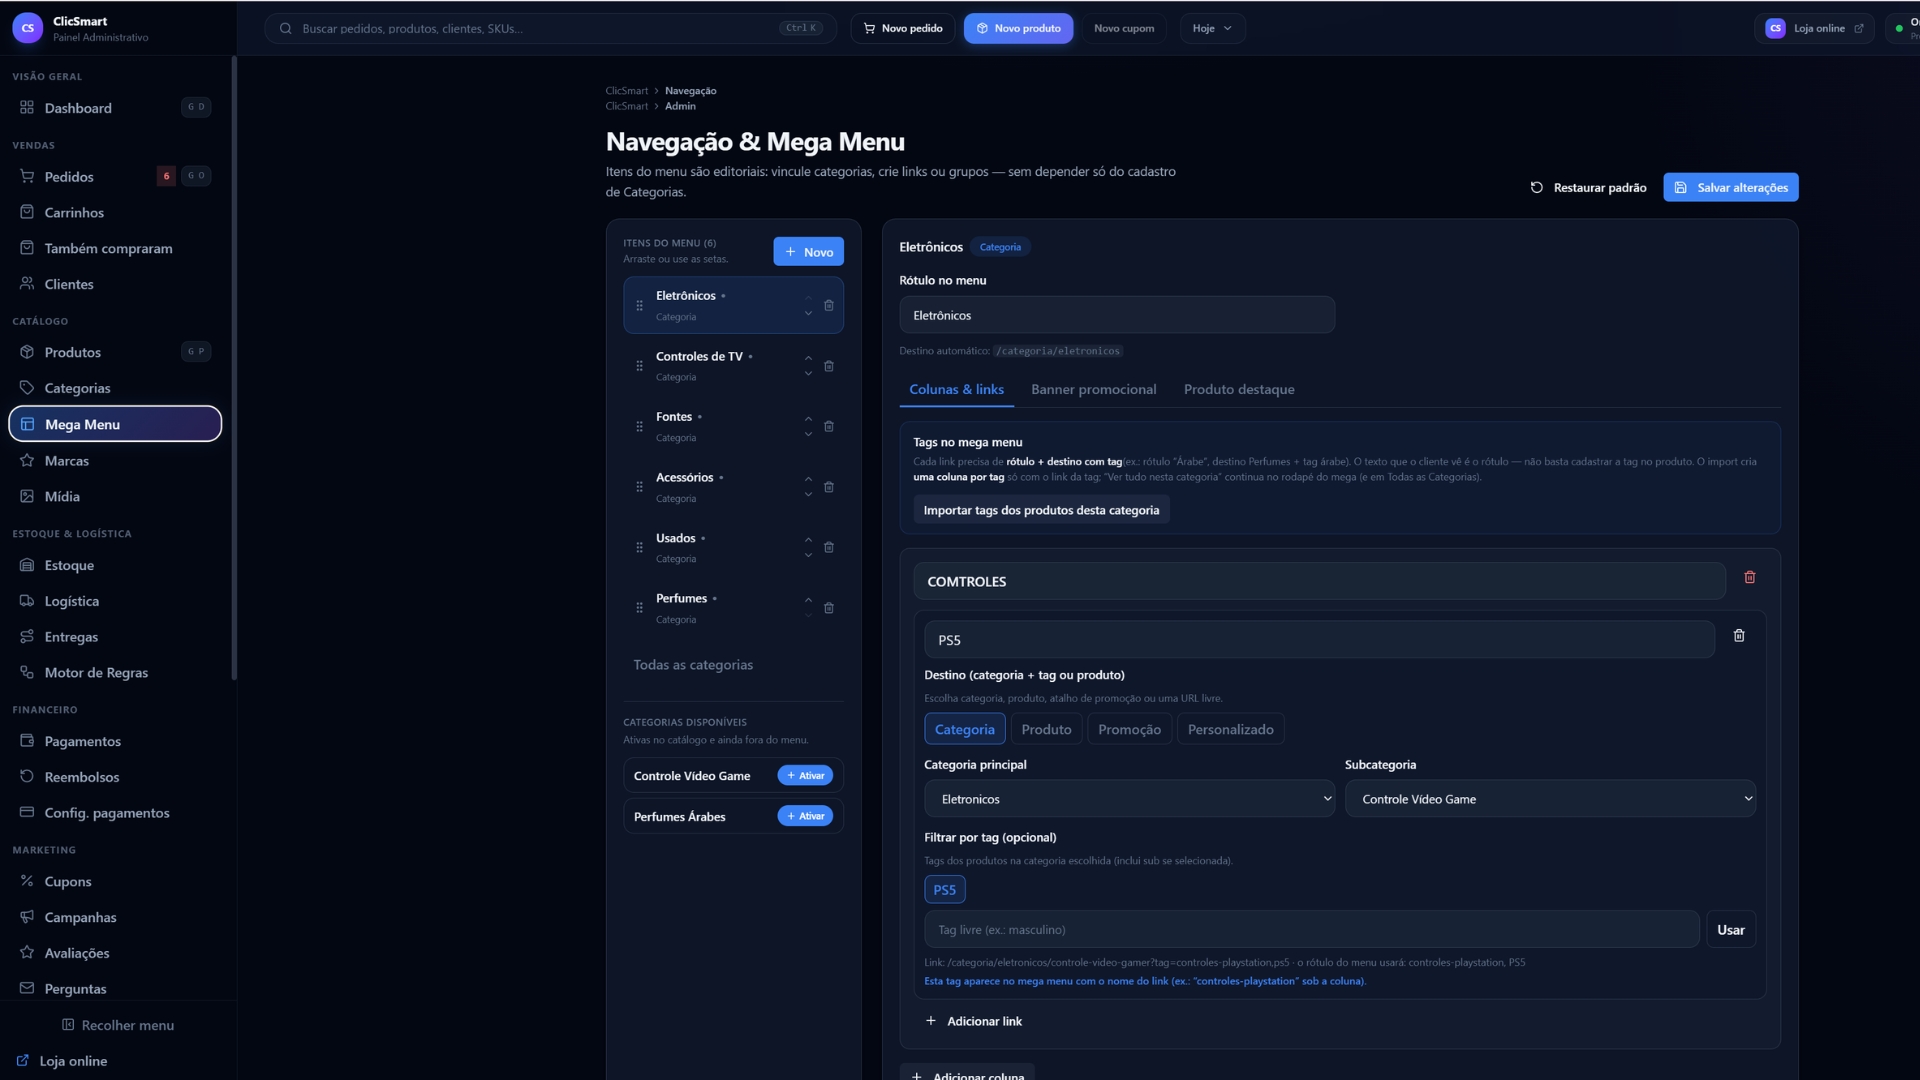Remove the PS5 link row
The height and width of the screenshot is (1080, 1920).
click(1739, 636)
